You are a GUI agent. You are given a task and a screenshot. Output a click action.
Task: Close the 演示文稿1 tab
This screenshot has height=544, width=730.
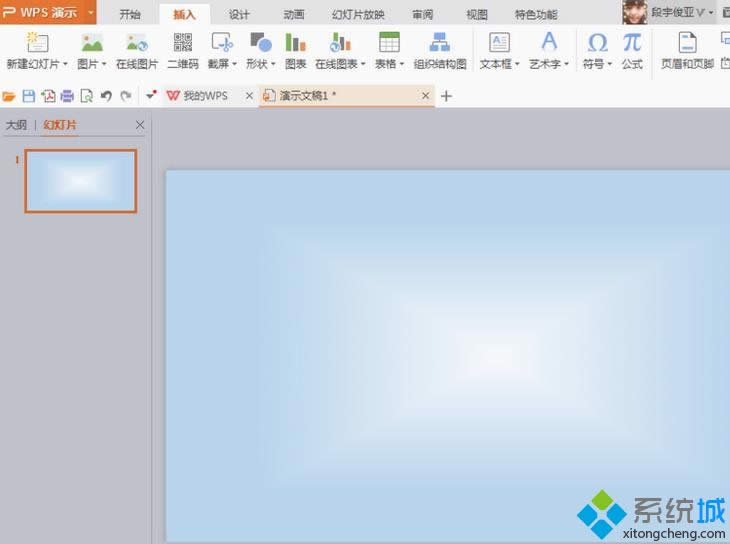[x=426, y=95]
